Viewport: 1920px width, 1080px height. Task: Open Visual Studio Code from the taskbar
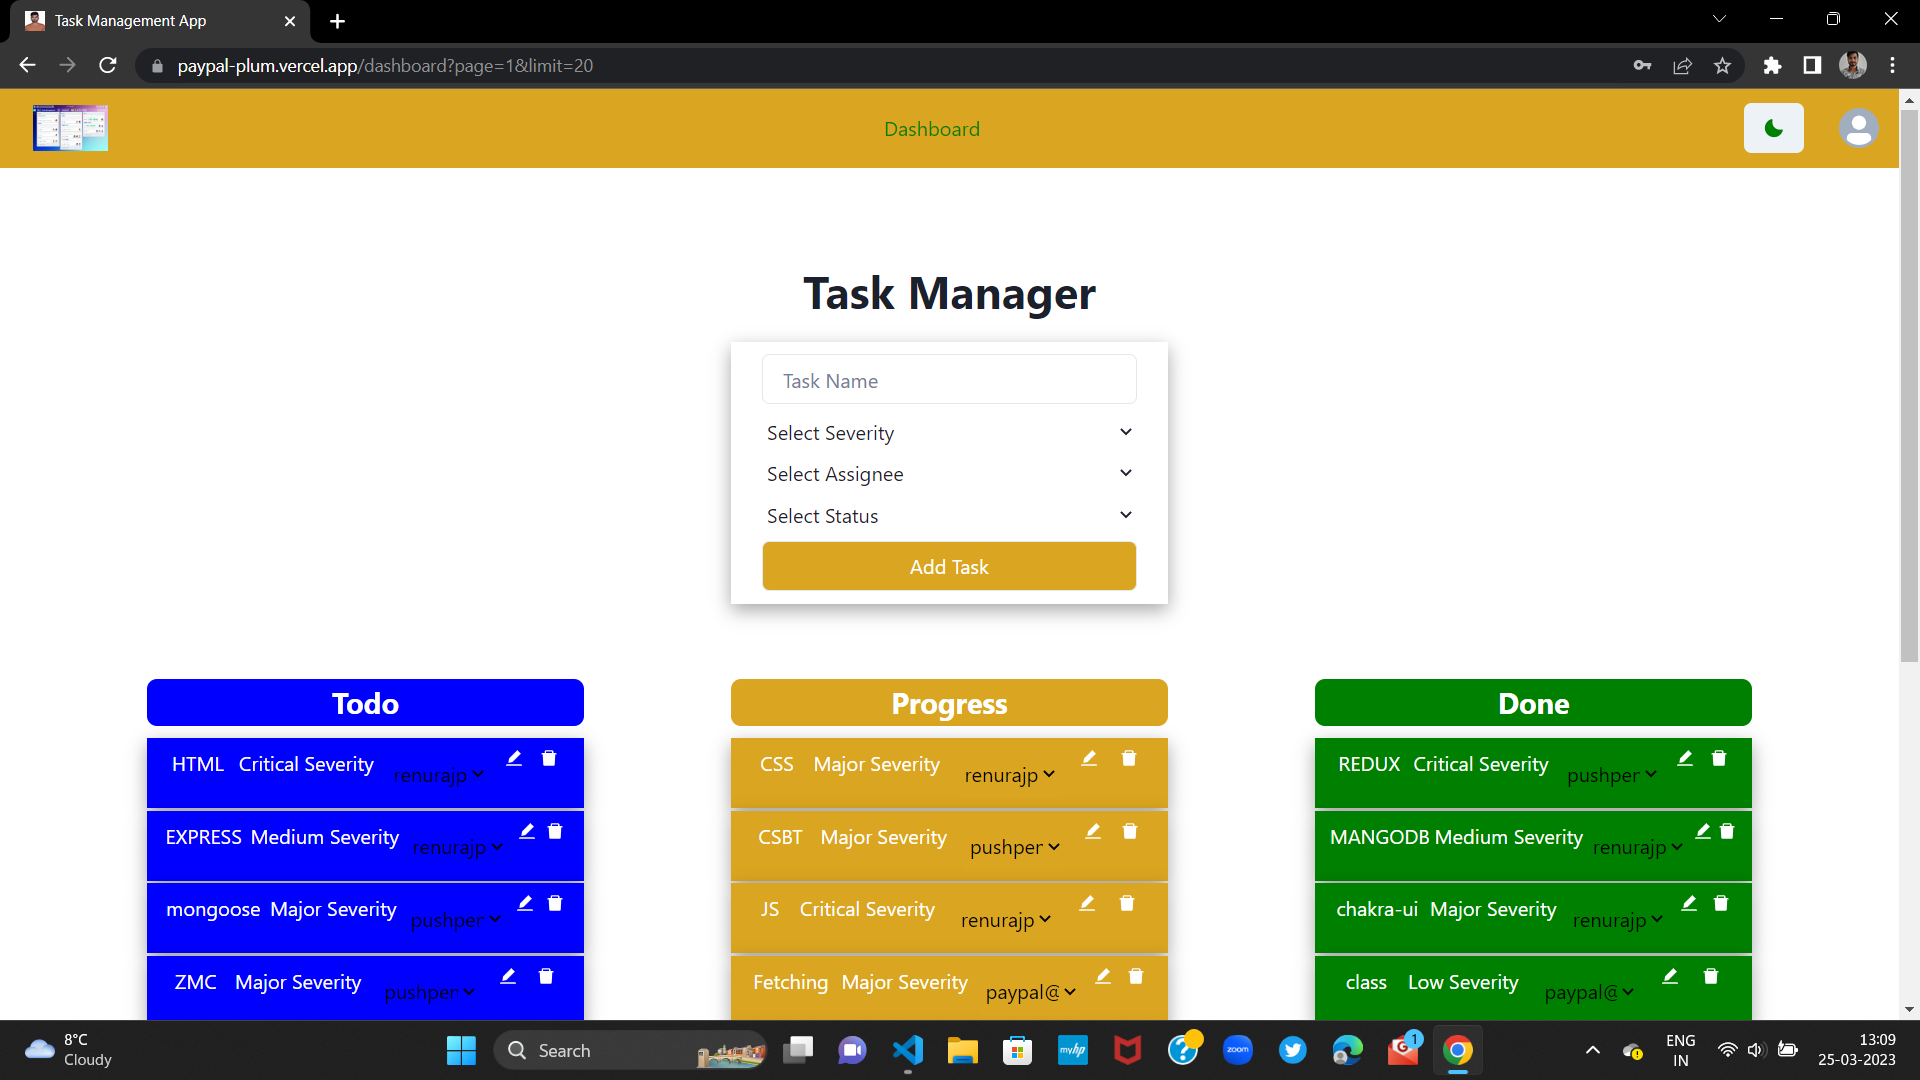pyautogui.click(x=907, y=1050)
